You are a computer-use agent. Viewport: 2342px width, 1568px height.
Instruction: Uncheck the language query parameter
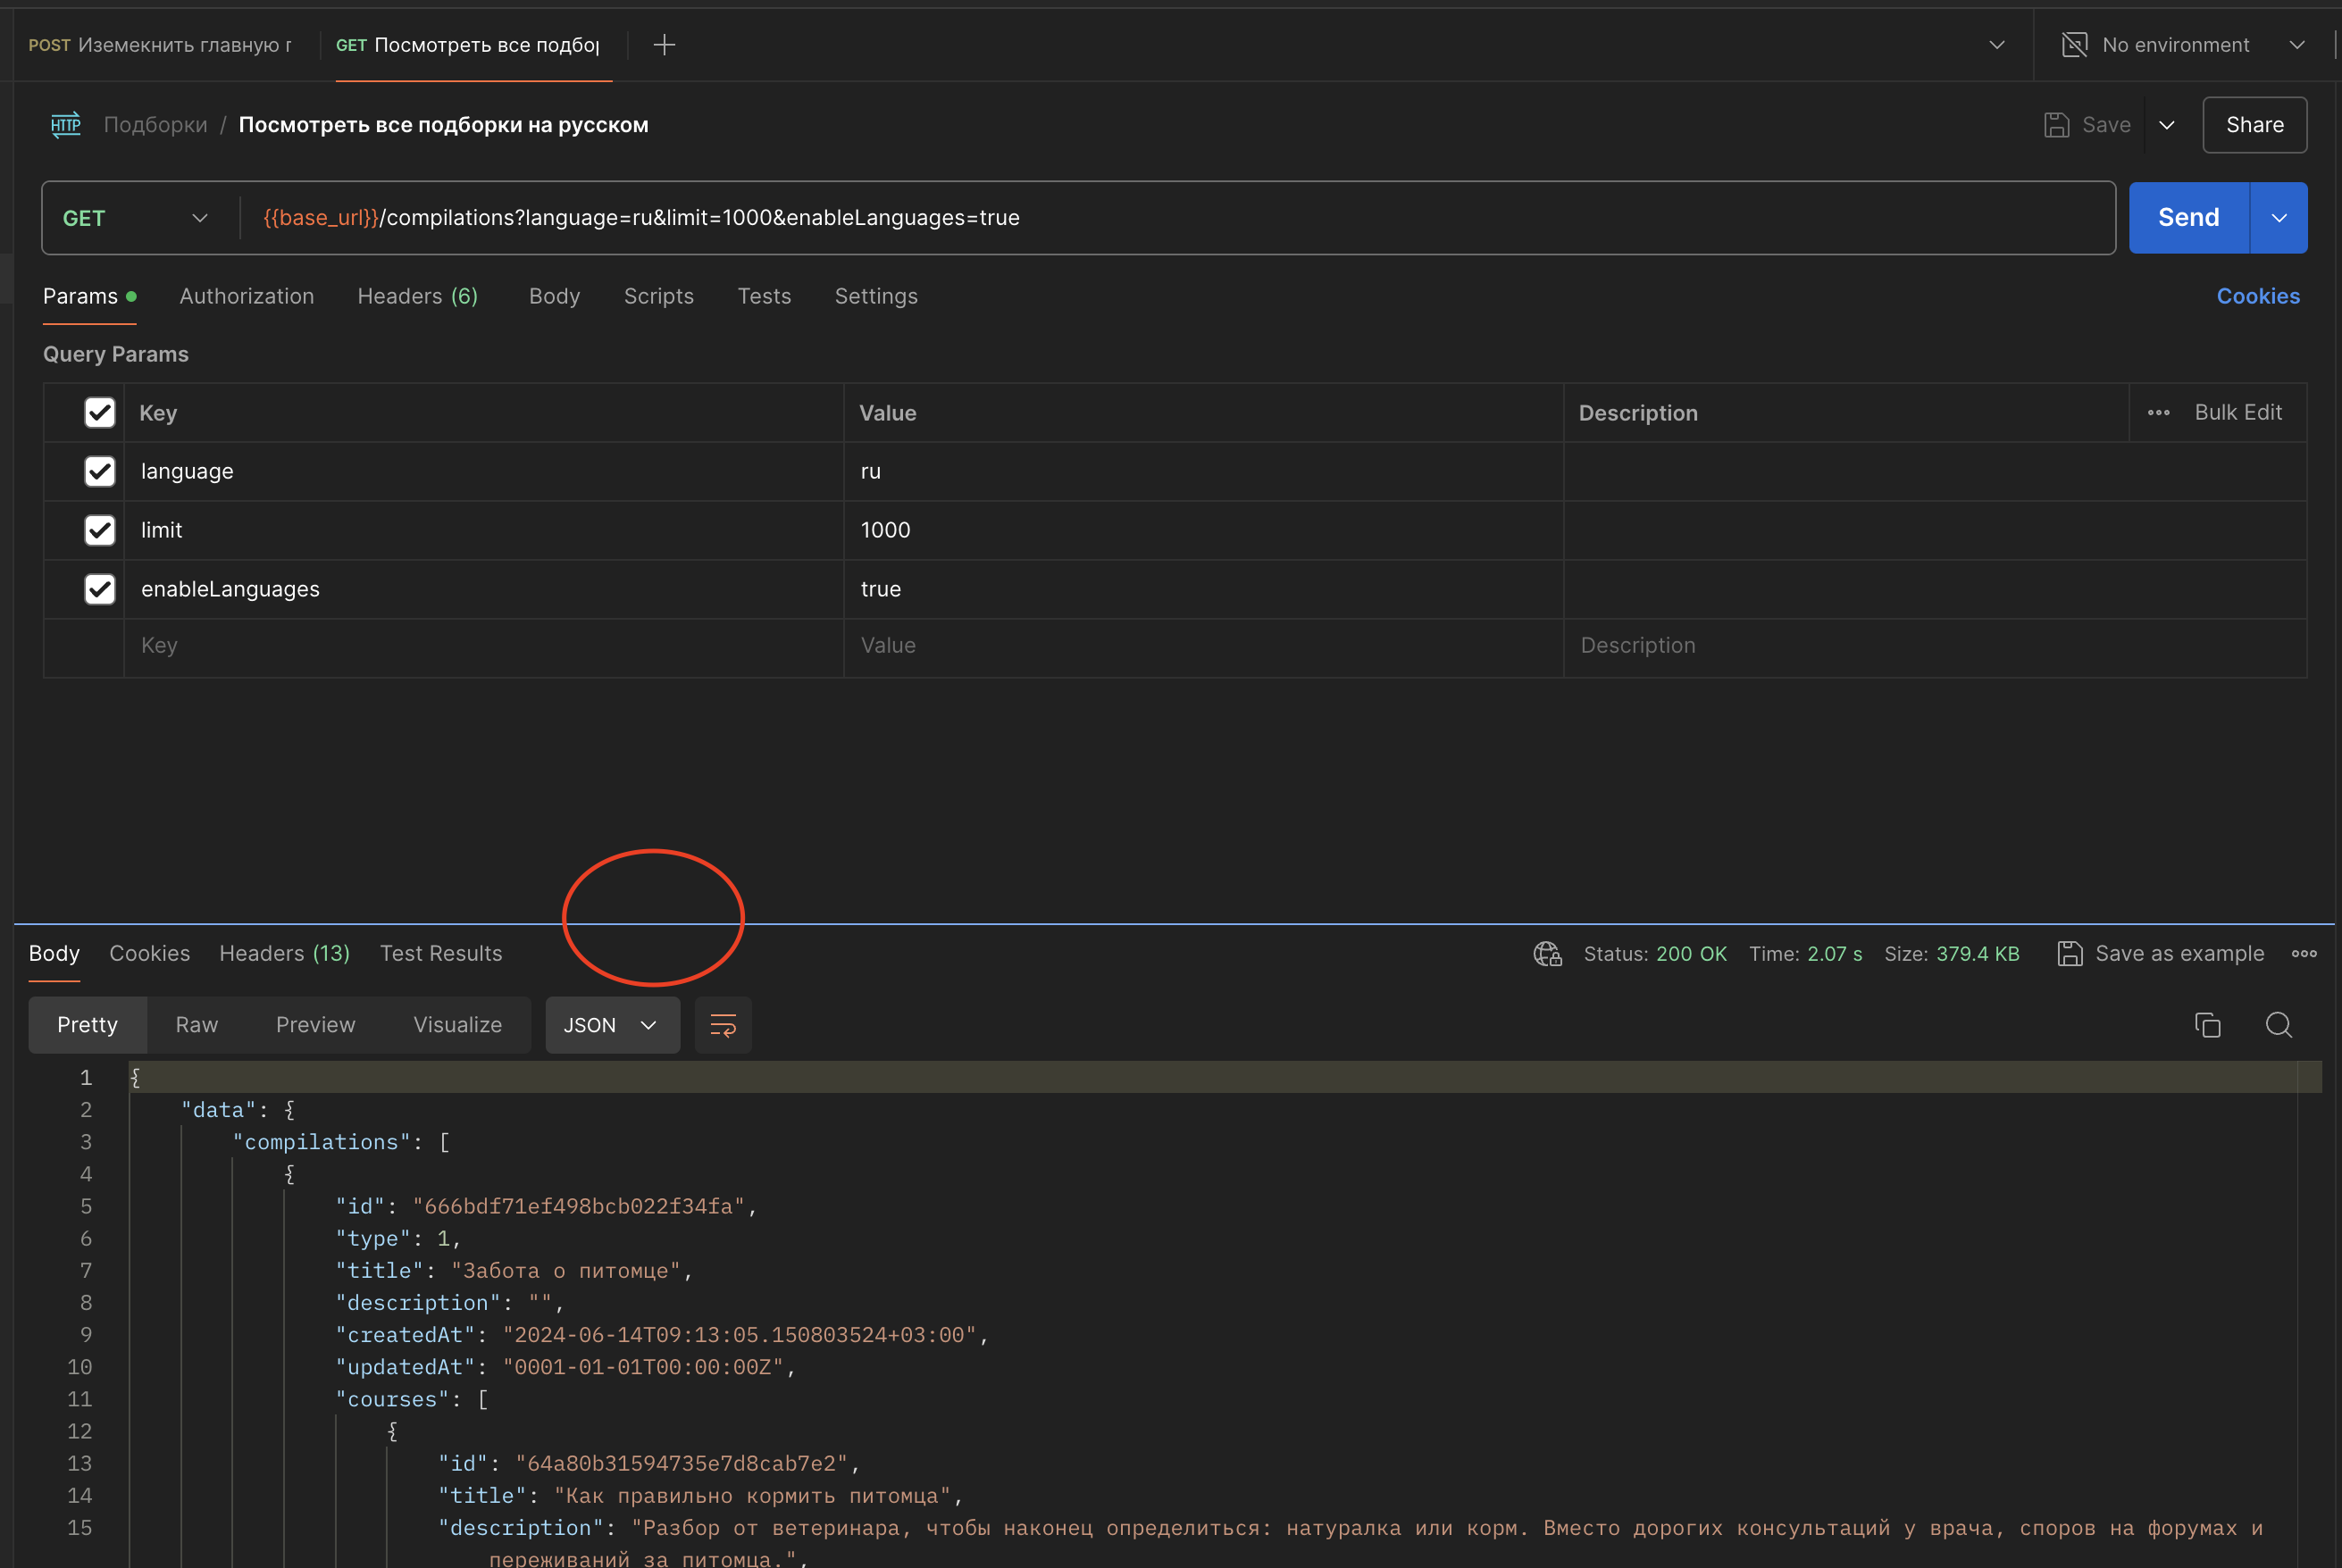point(100,471)
